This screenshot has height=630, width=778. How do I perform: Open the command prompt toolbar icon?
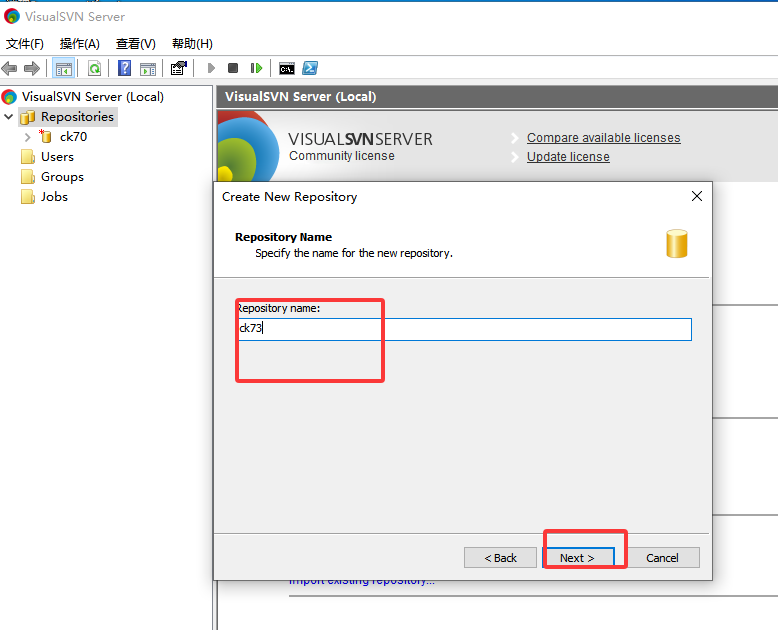click(x=287, y=68)
